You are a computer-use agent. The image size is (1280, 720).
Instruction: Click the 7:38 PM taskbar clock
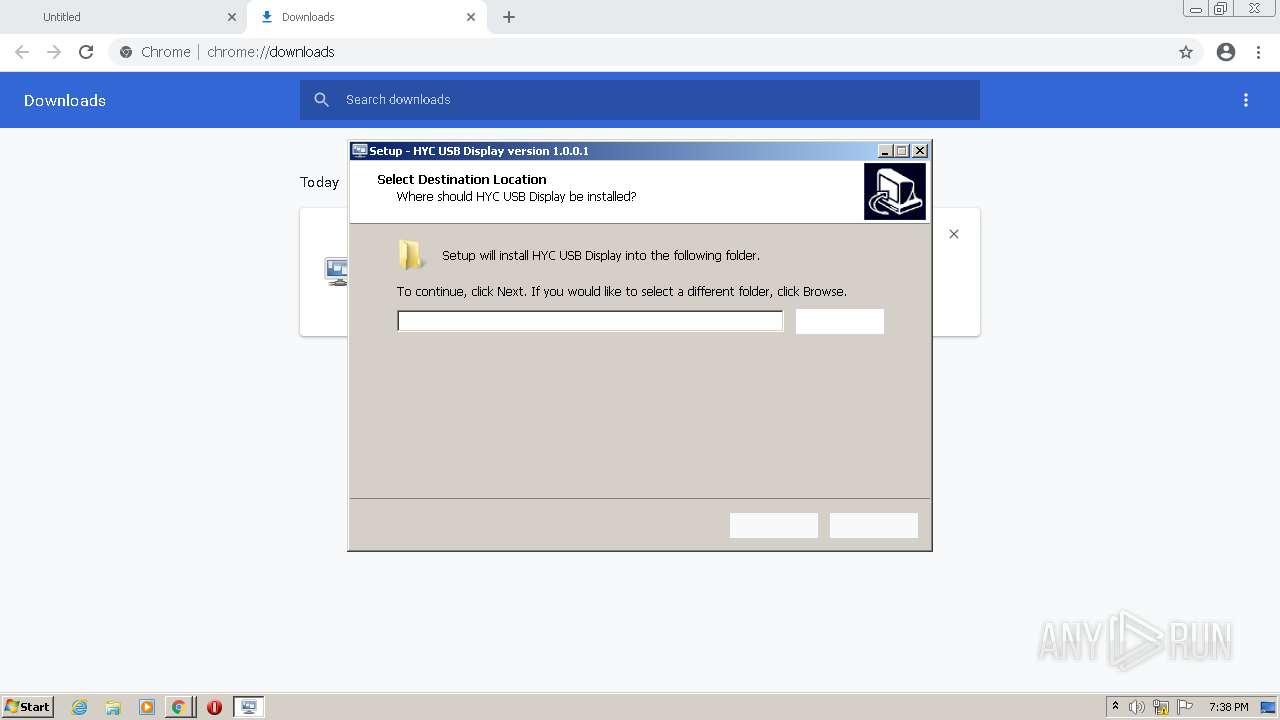(x=1228, y=707)
